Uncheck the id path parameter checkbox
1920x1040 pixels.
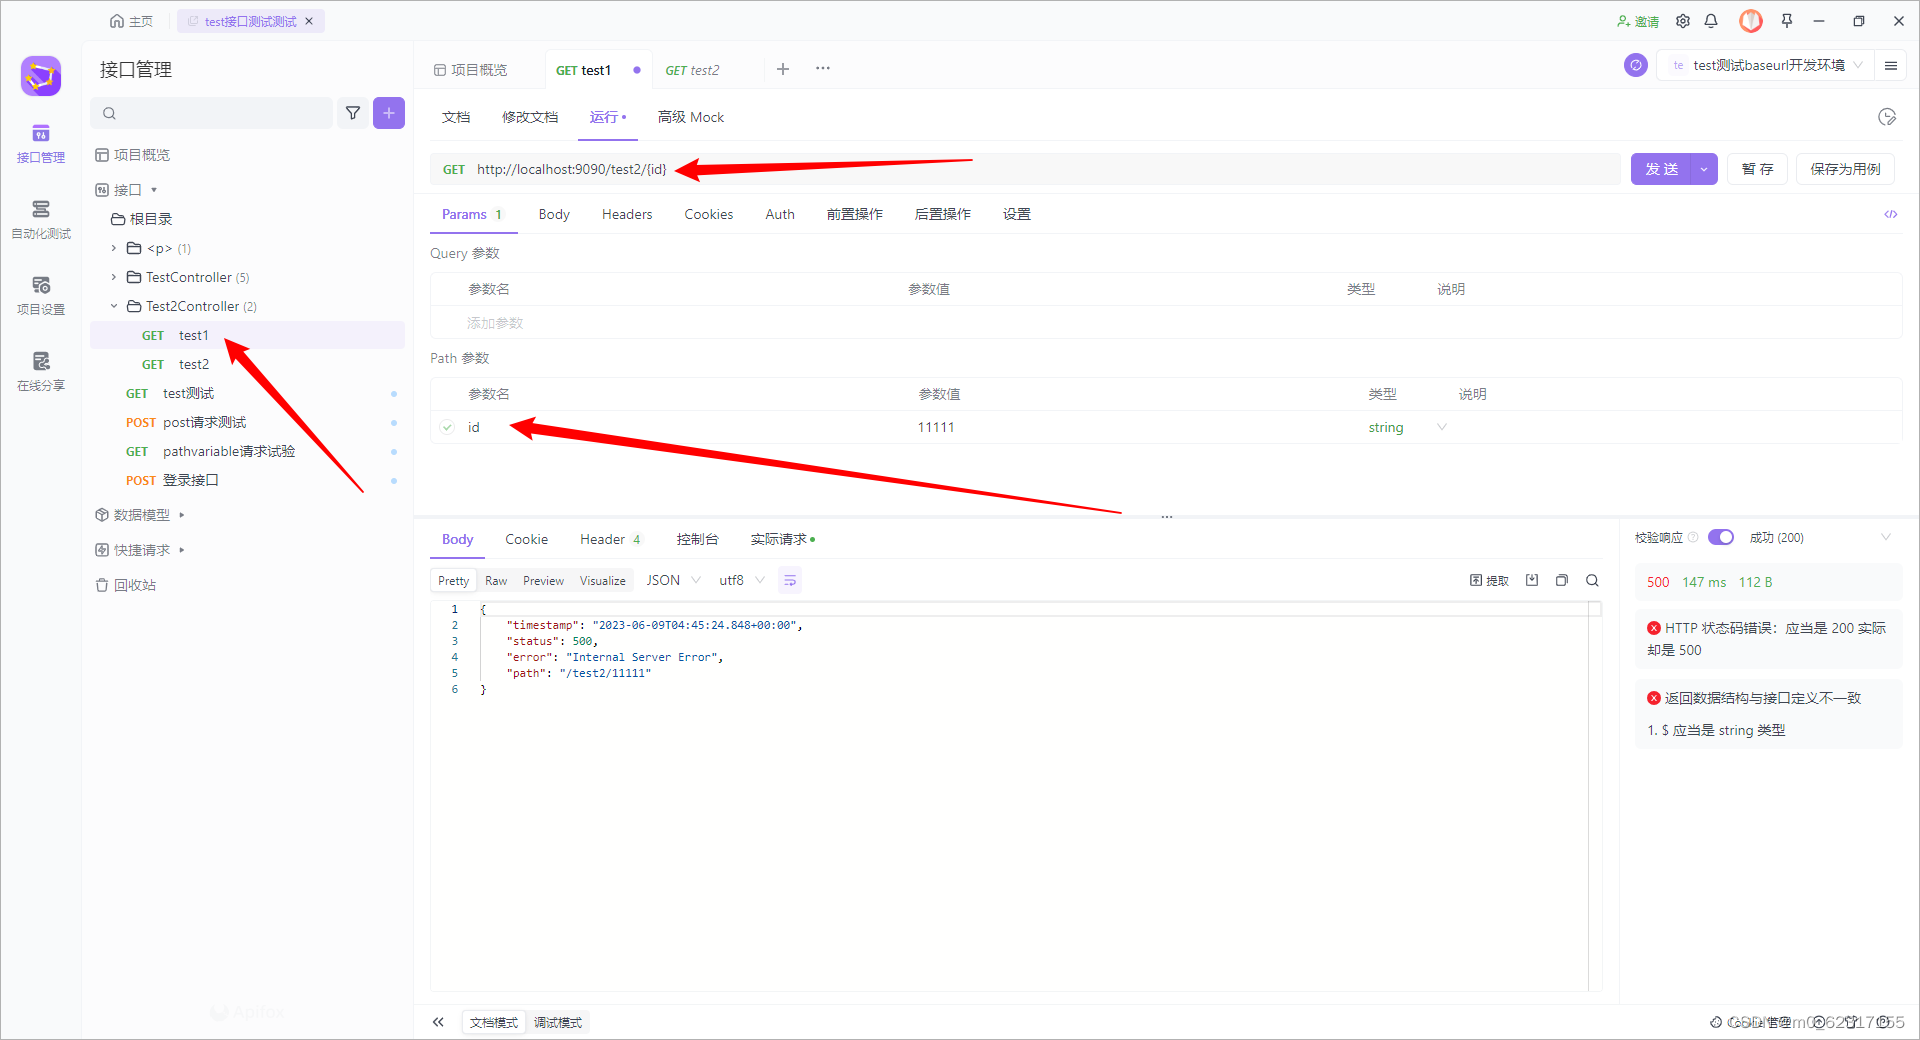click(x=447, y=427)
